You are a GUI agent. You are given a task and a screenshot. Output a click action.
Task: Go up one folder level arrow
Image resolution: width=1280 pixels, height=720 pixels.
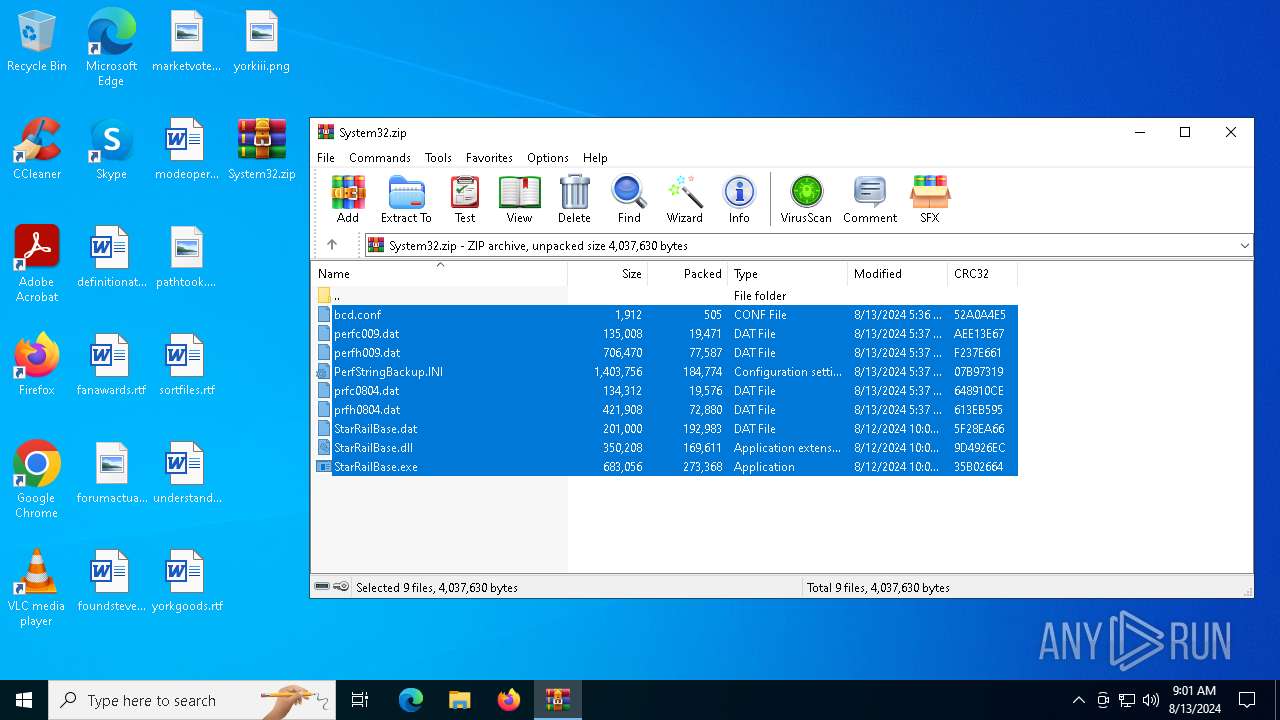(332, 245)
